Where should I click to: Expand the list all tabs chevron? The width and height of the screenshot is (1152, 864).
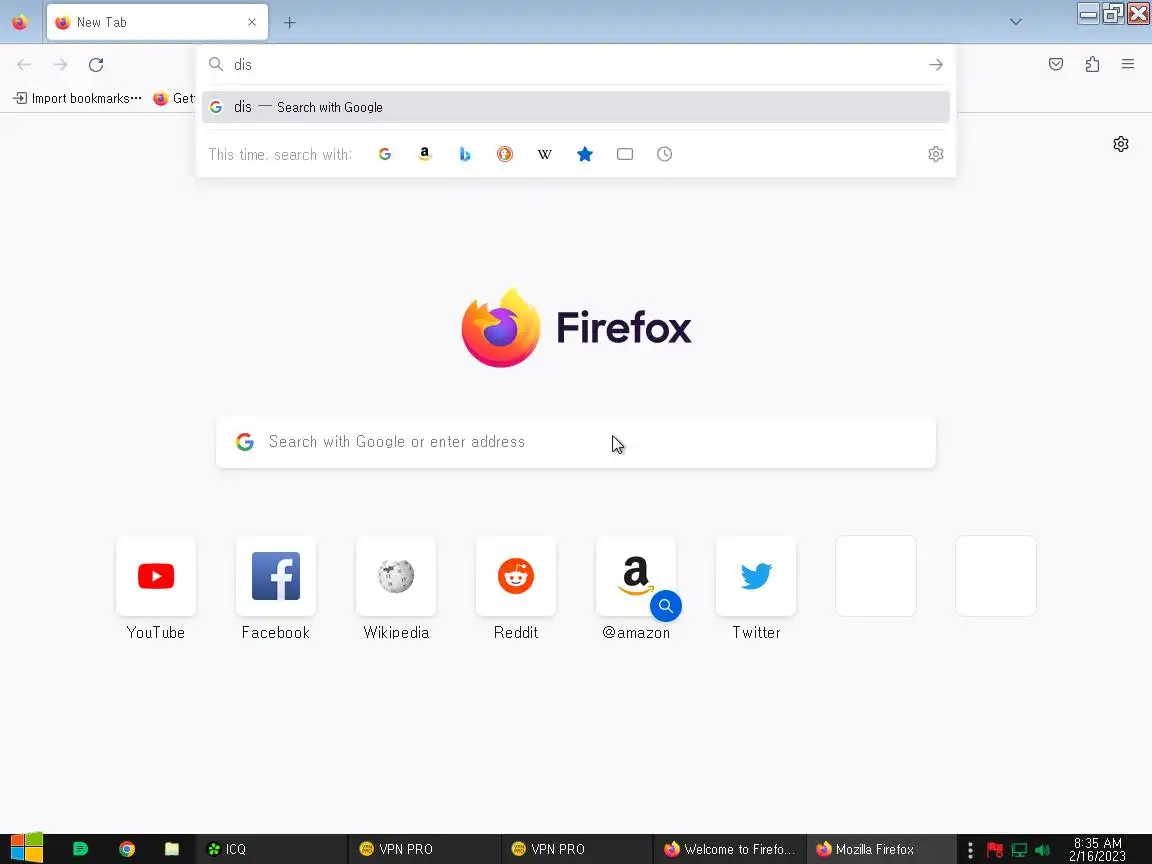click(x=1015, y=22)
